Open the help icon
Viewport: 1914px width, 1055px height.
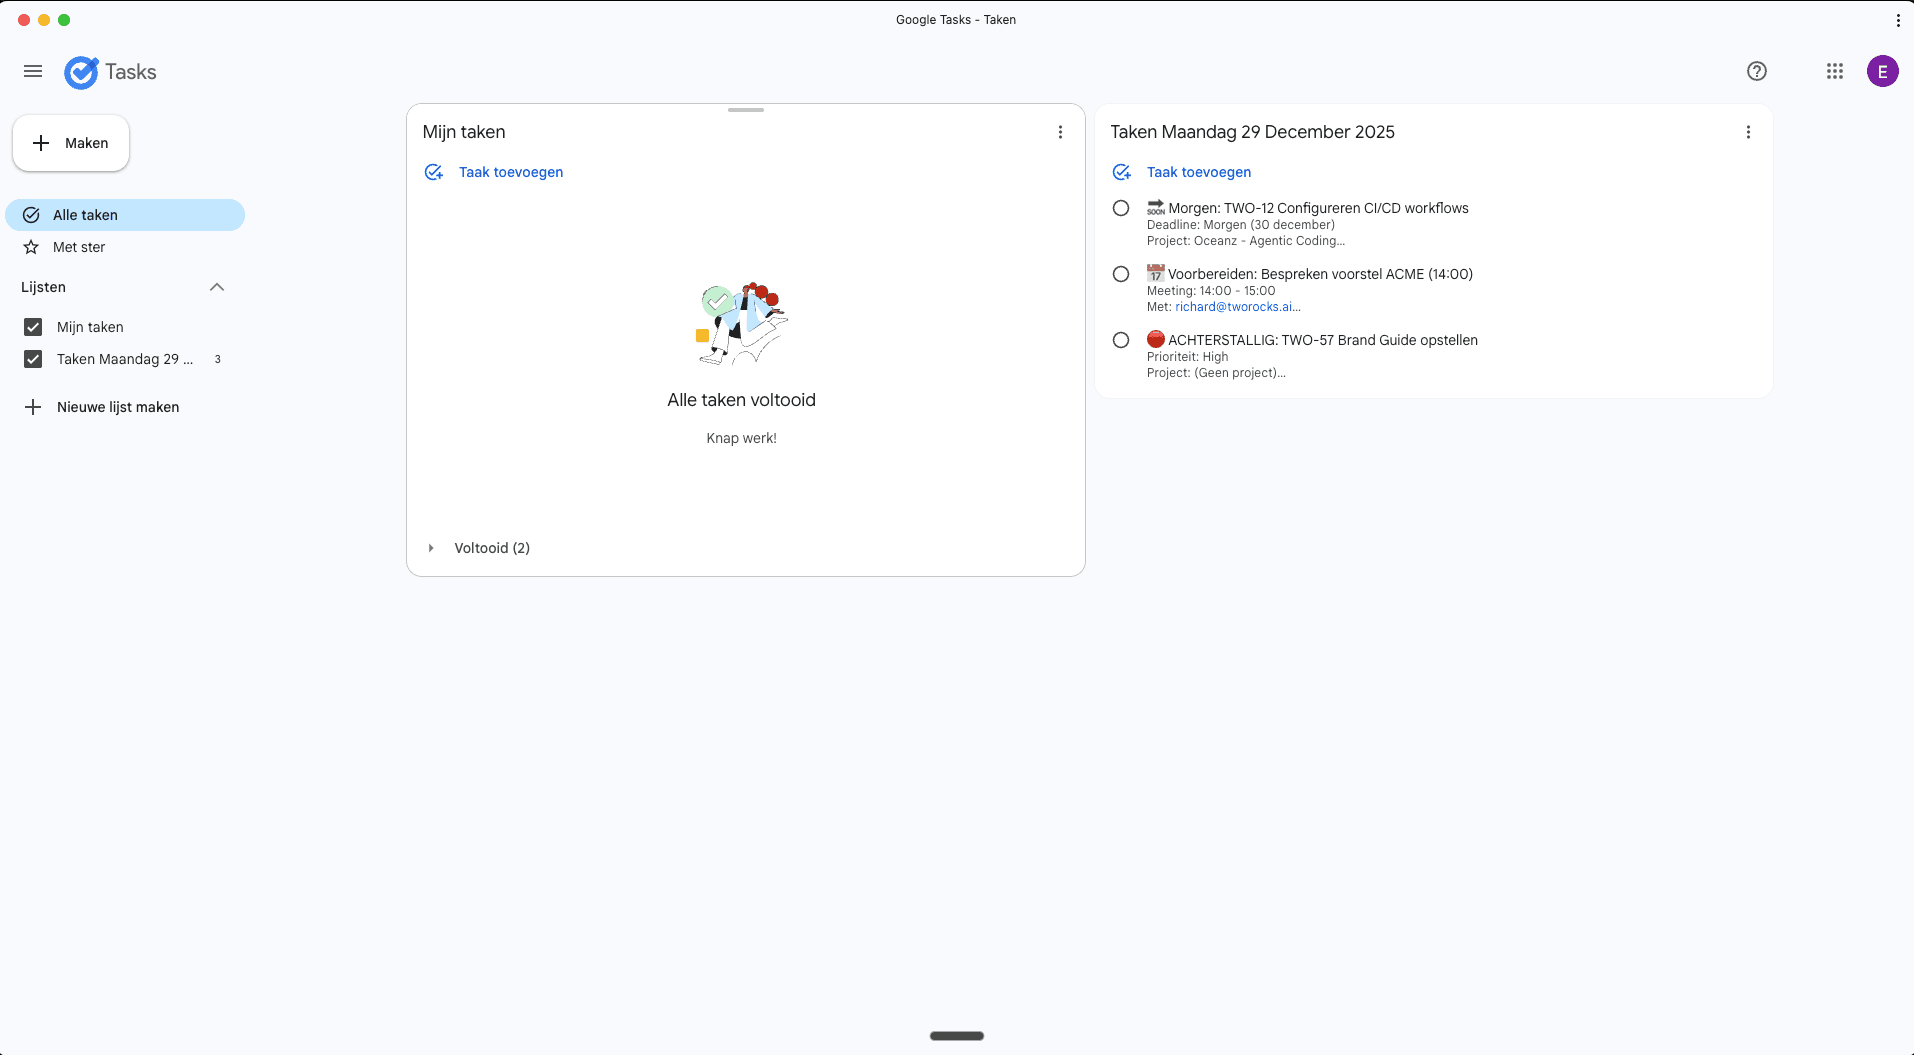click(1756, 71)
